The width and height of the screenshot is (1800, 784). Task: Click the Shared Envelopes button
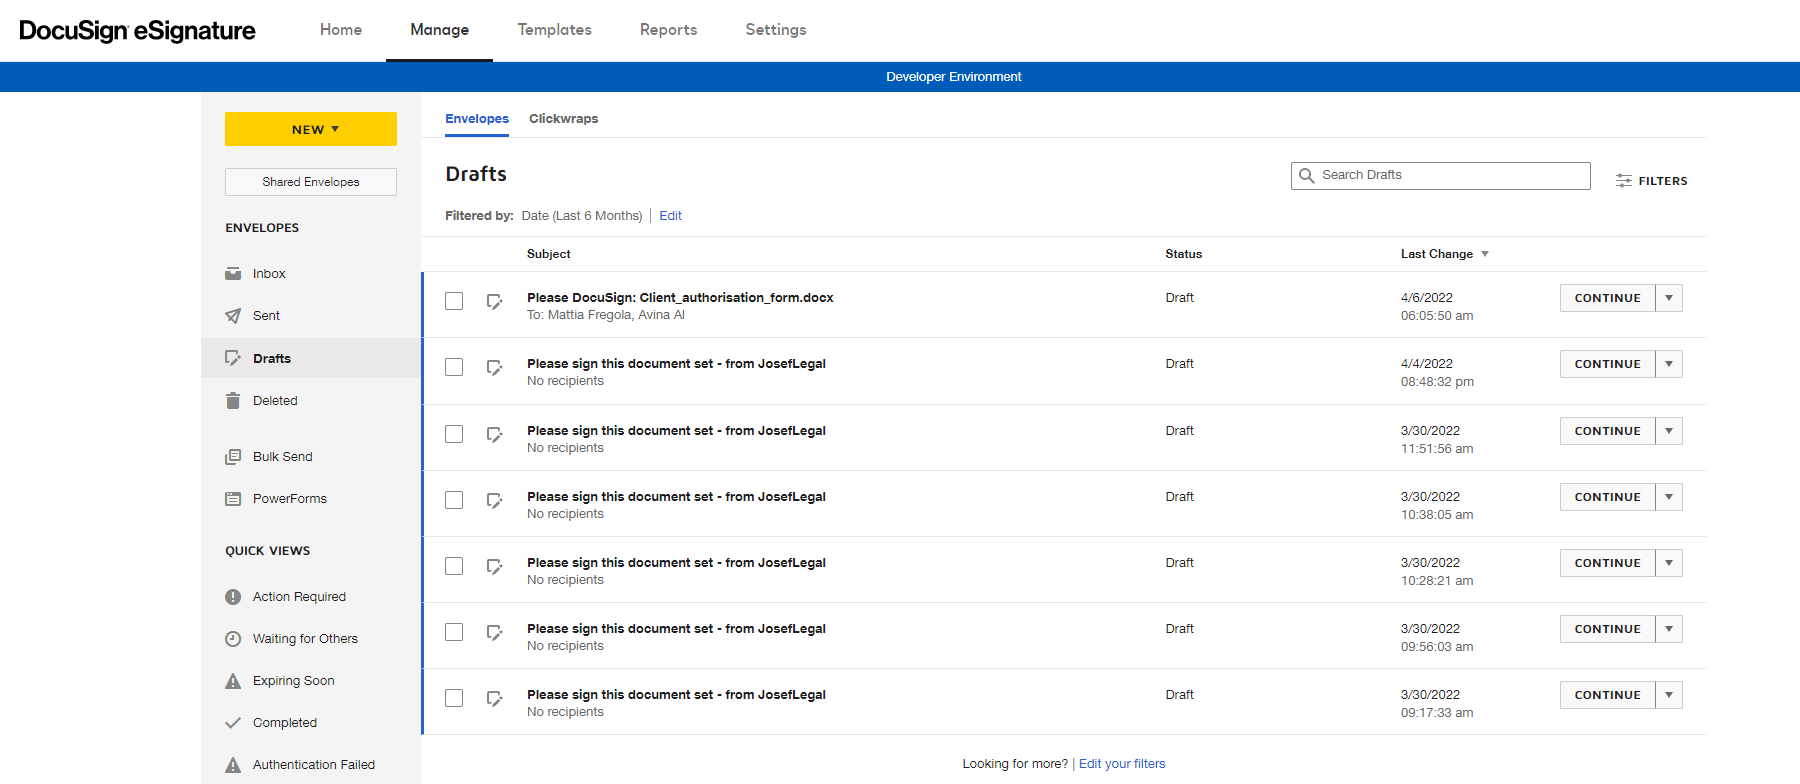click(311, 182)
